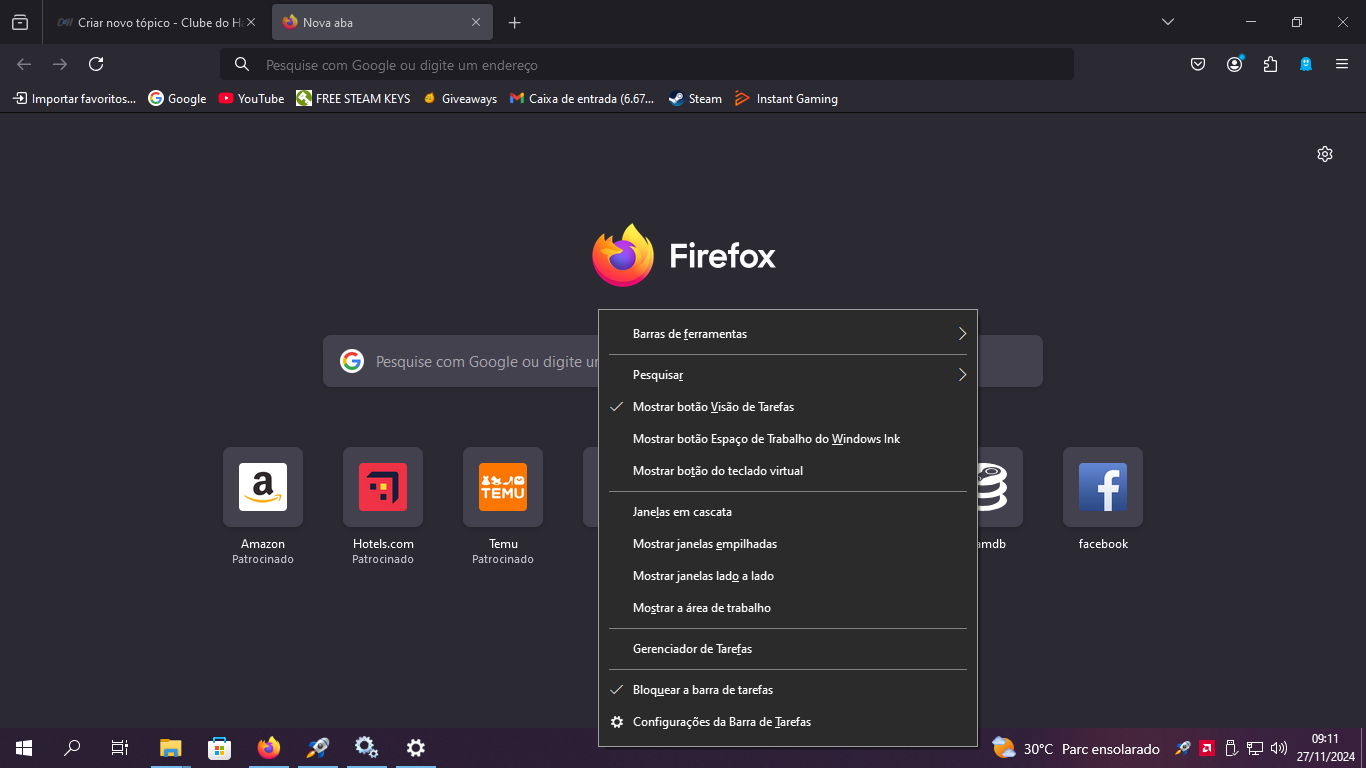The height and width of the screenshot is (768, 1366).
Task: Expand Barras de ferramentas submenu
Action: point(788,334)
